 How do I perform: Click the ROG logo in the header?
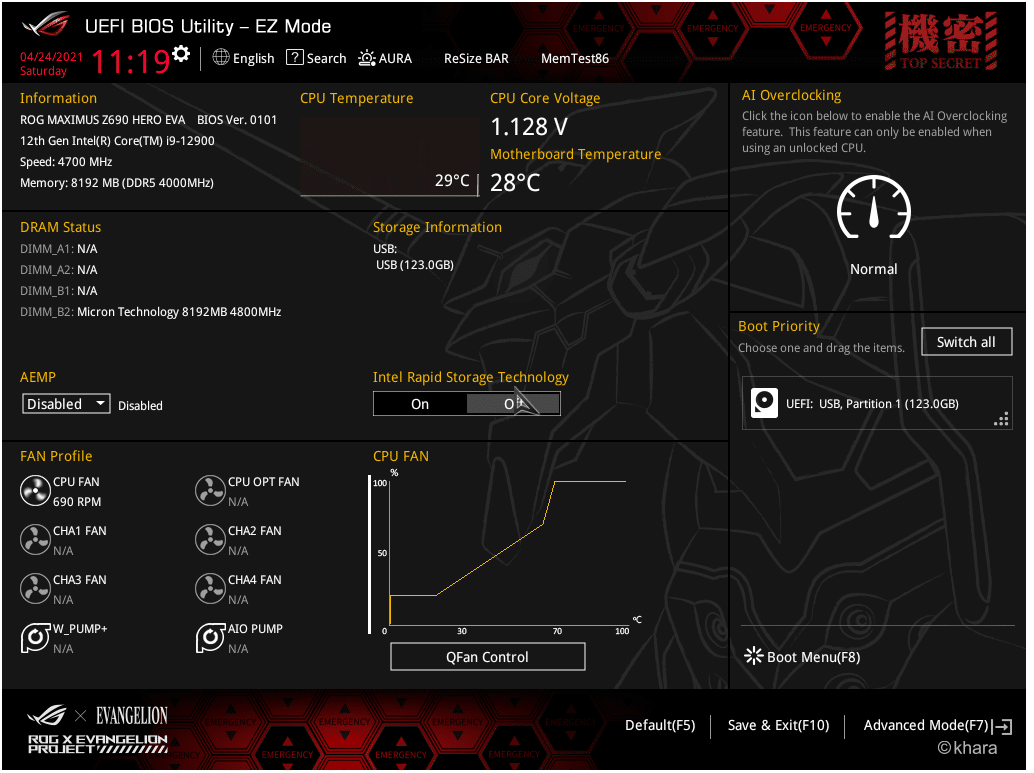[46, 24]
